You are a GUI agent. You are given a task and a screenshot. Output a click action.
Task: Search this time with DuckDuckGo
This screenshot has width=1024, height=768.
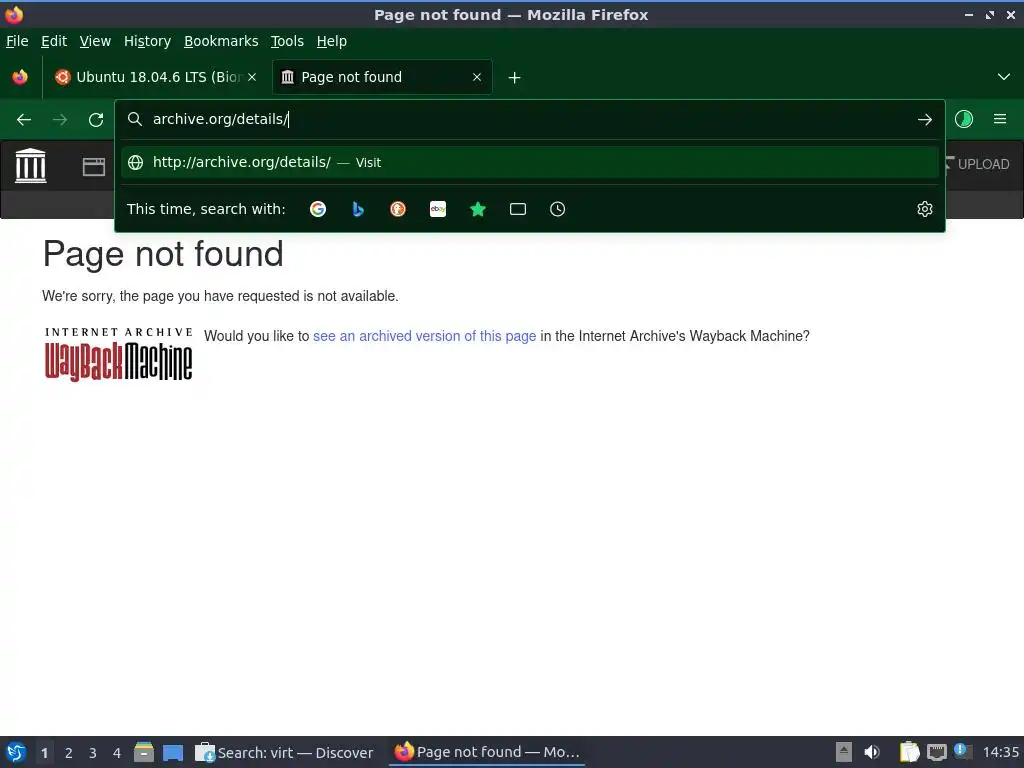[x=398, y=209]
